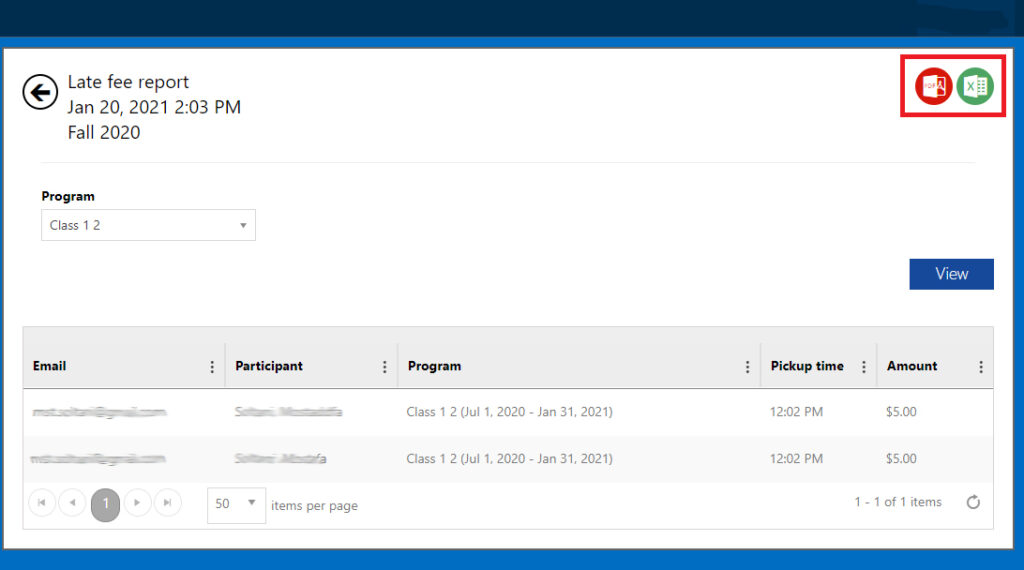Open the Program dropdown showing Class 1 2
The height and width of the screenshot is (570, 1024).
148,225
